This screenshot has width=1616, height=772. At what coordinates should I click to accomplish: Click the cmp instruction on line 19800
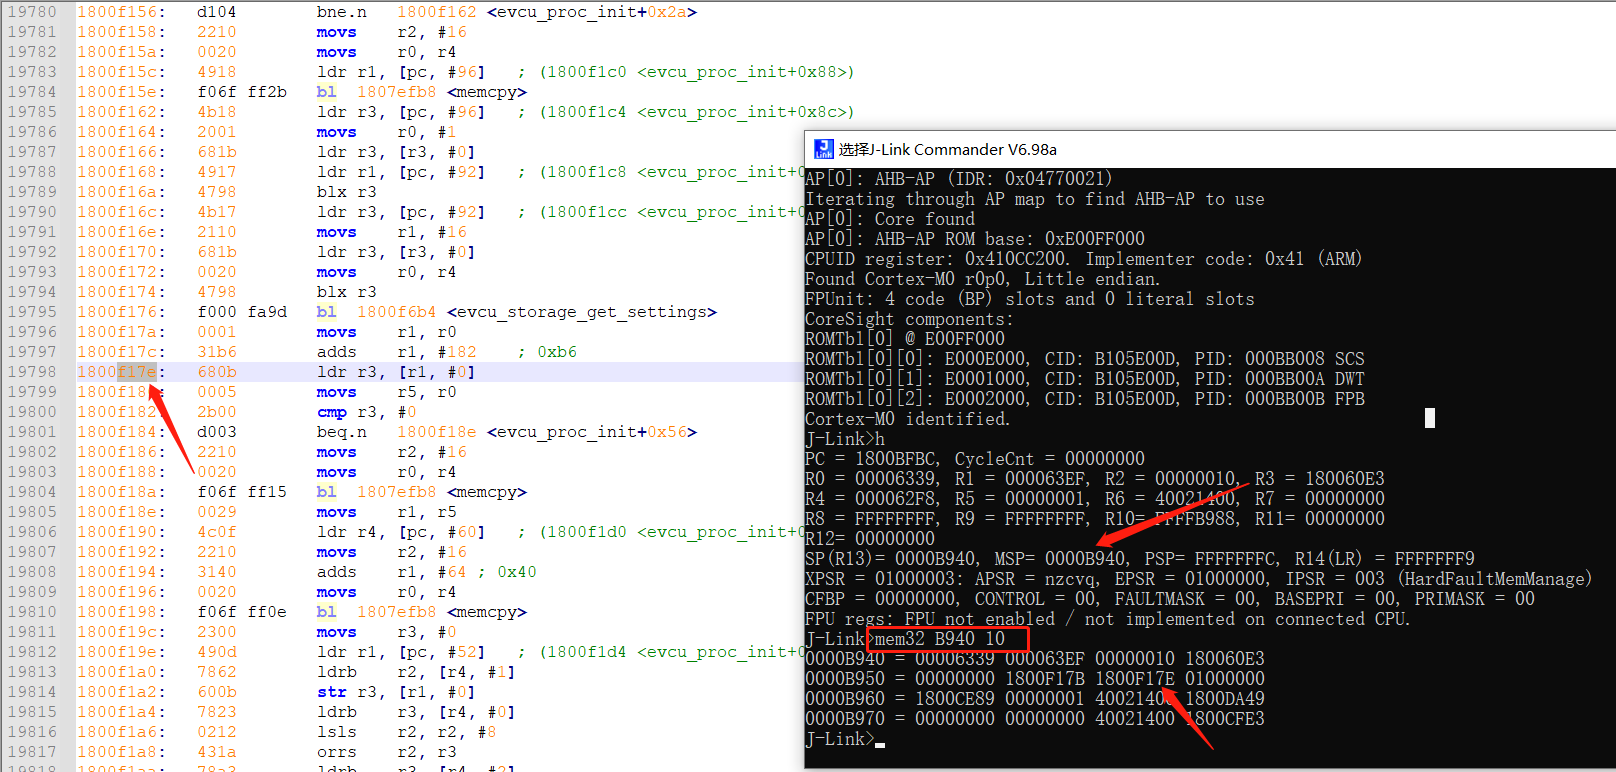tap(331, 412)
